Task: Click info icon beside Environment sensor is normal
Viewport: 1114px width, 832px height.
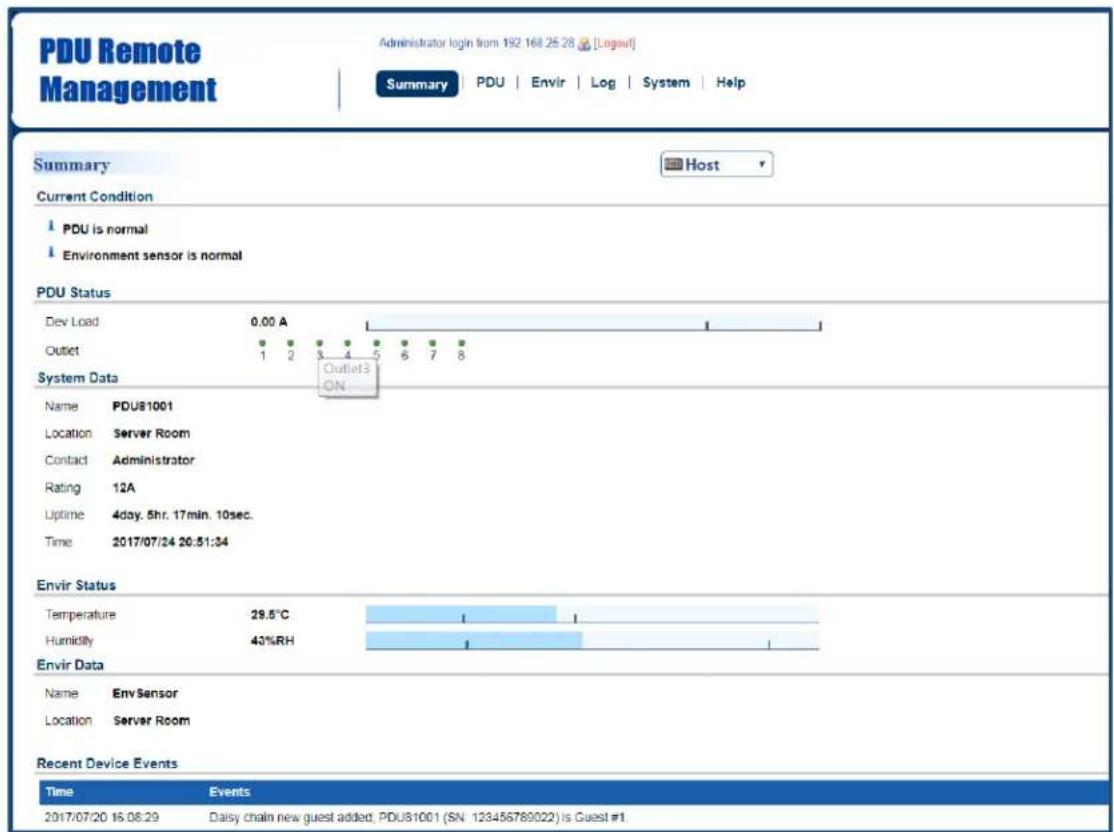Action: coord(50,252)
